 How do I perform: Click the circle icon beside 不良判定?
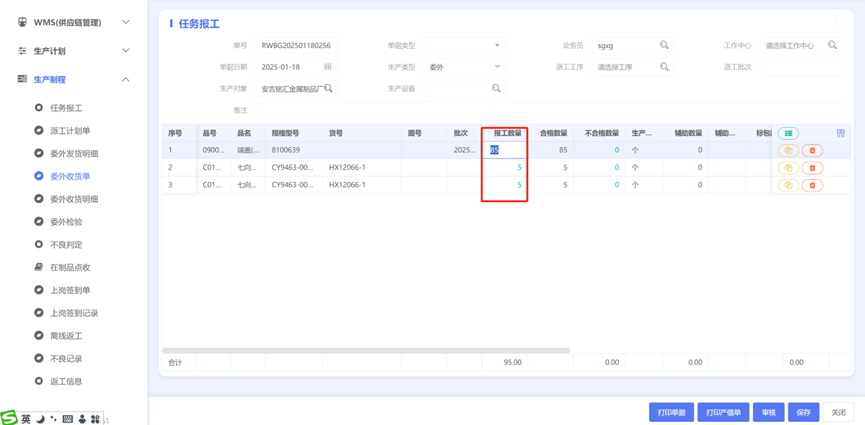click(39, 245)
